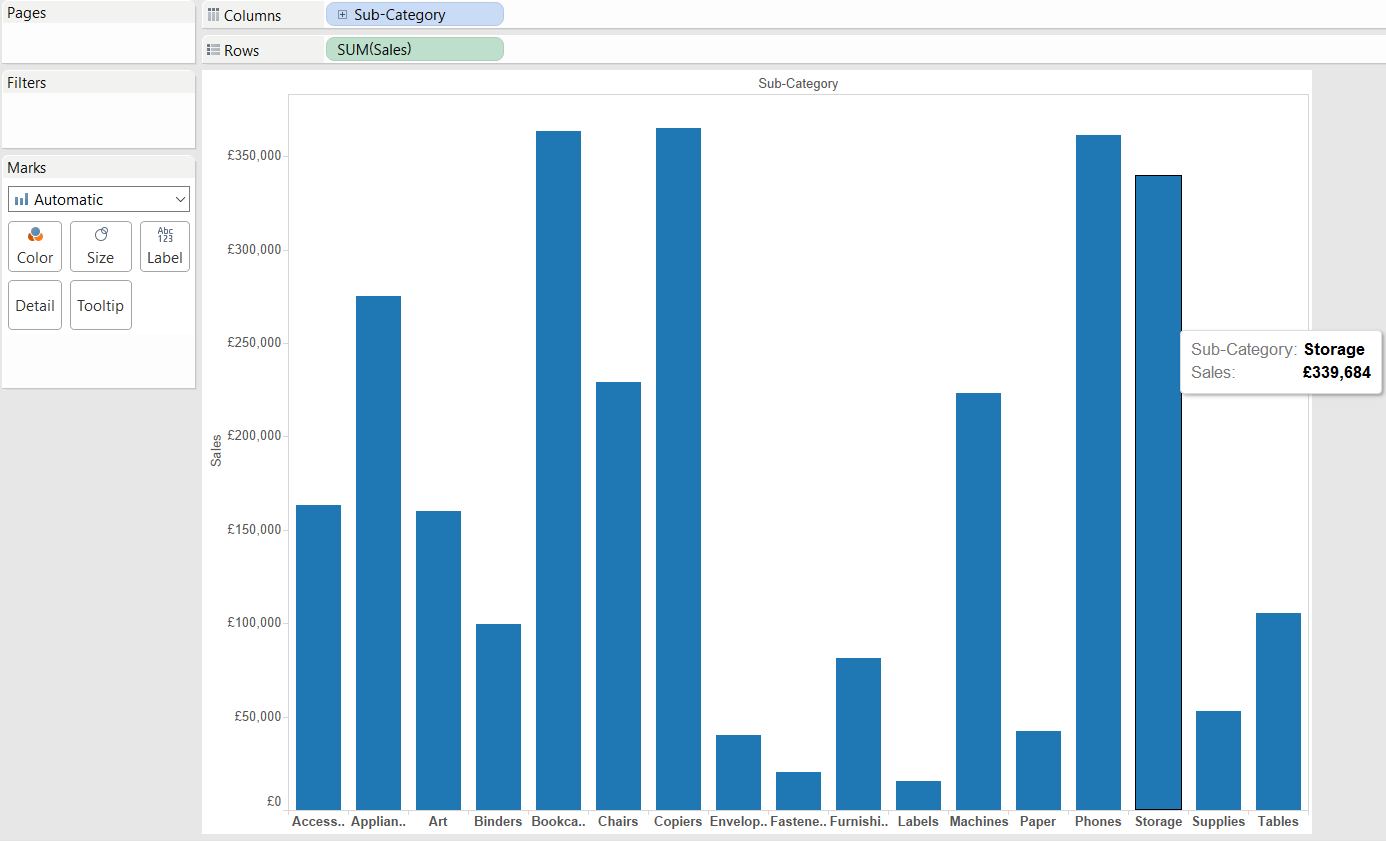Screen dimensions: 1386x842
Task: Click the Copiers bar
Action: pos(678,469)
